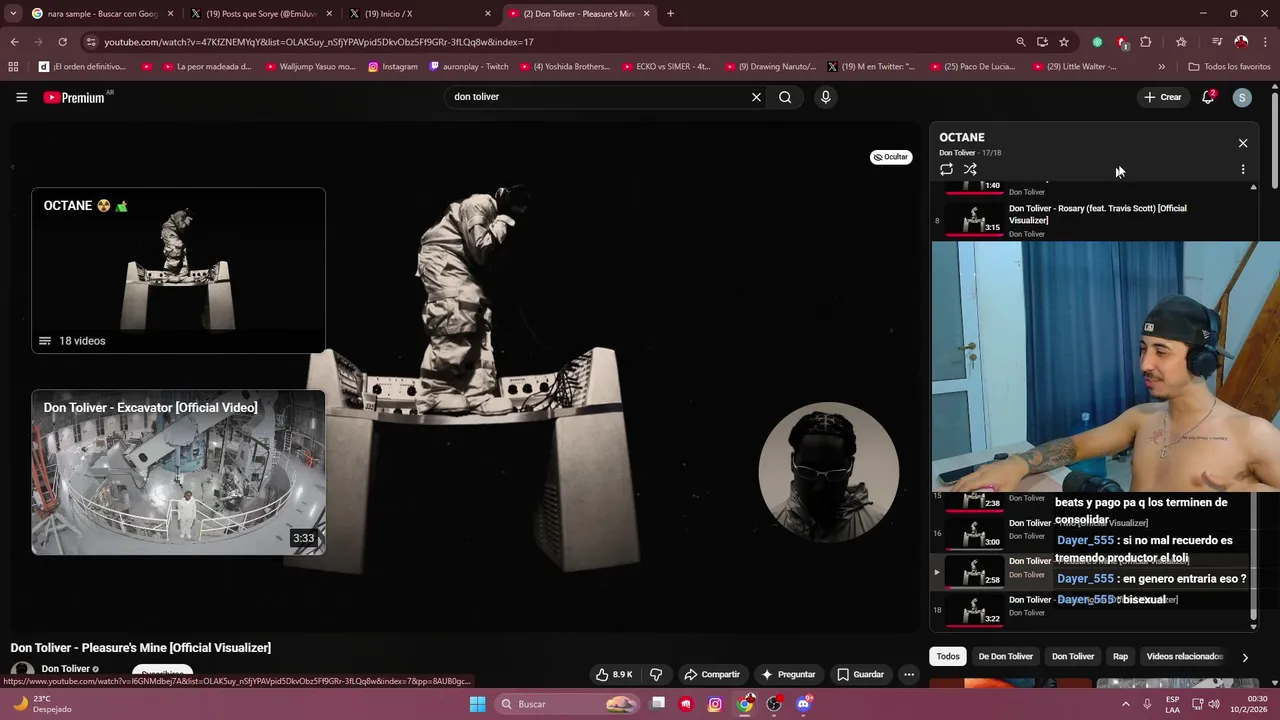Toggle playlist loop on OCTANE
The height and width of the screenshot is (720, 1280).
click(946, 169)
